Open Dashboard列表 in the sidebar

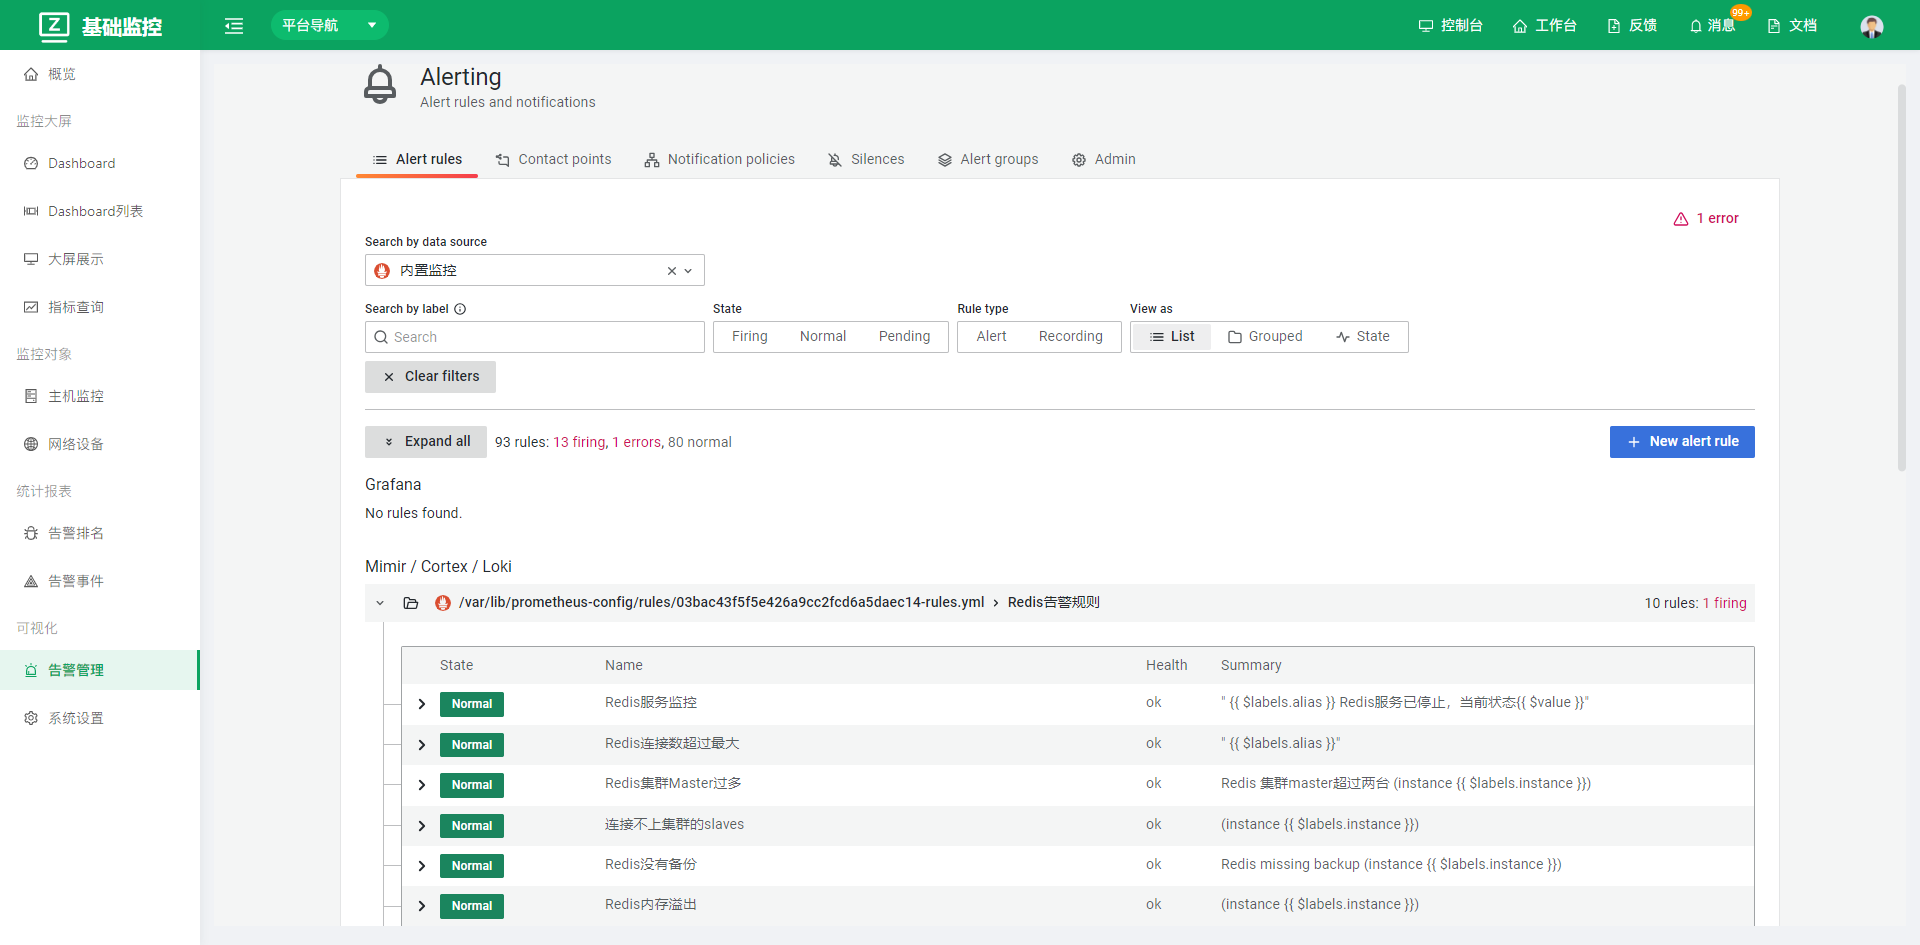pos(100,211)
